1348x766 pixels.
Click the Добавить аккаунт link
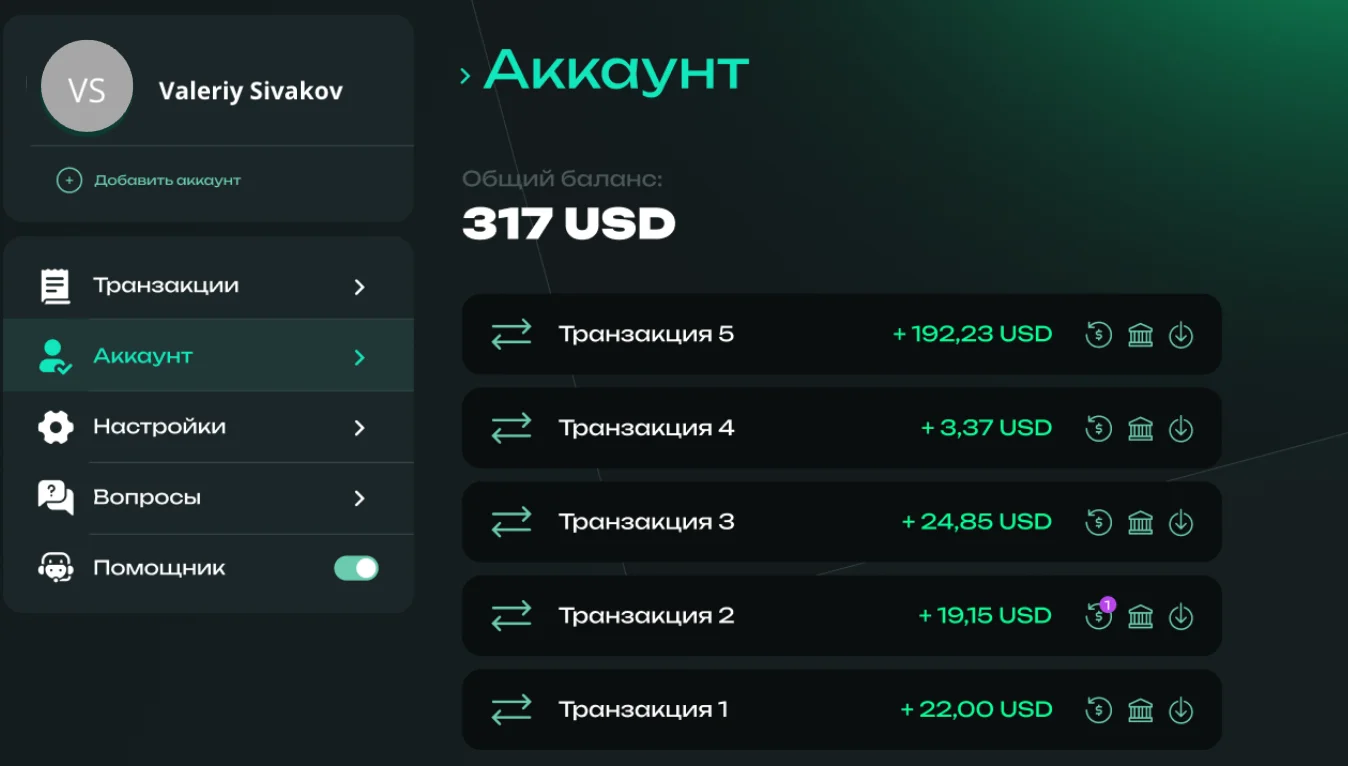click(167, 181)
